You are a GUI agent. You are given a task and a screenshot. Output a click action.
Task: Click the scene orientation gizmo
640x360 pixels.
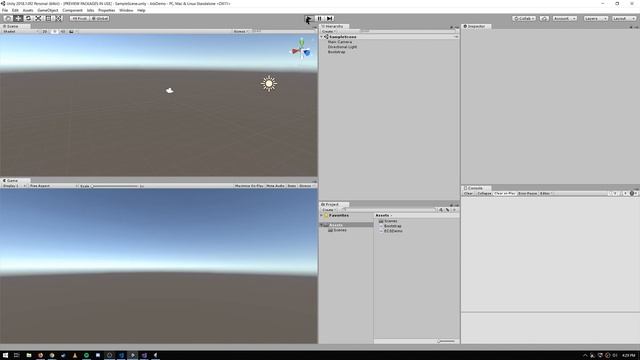[301, 50]
